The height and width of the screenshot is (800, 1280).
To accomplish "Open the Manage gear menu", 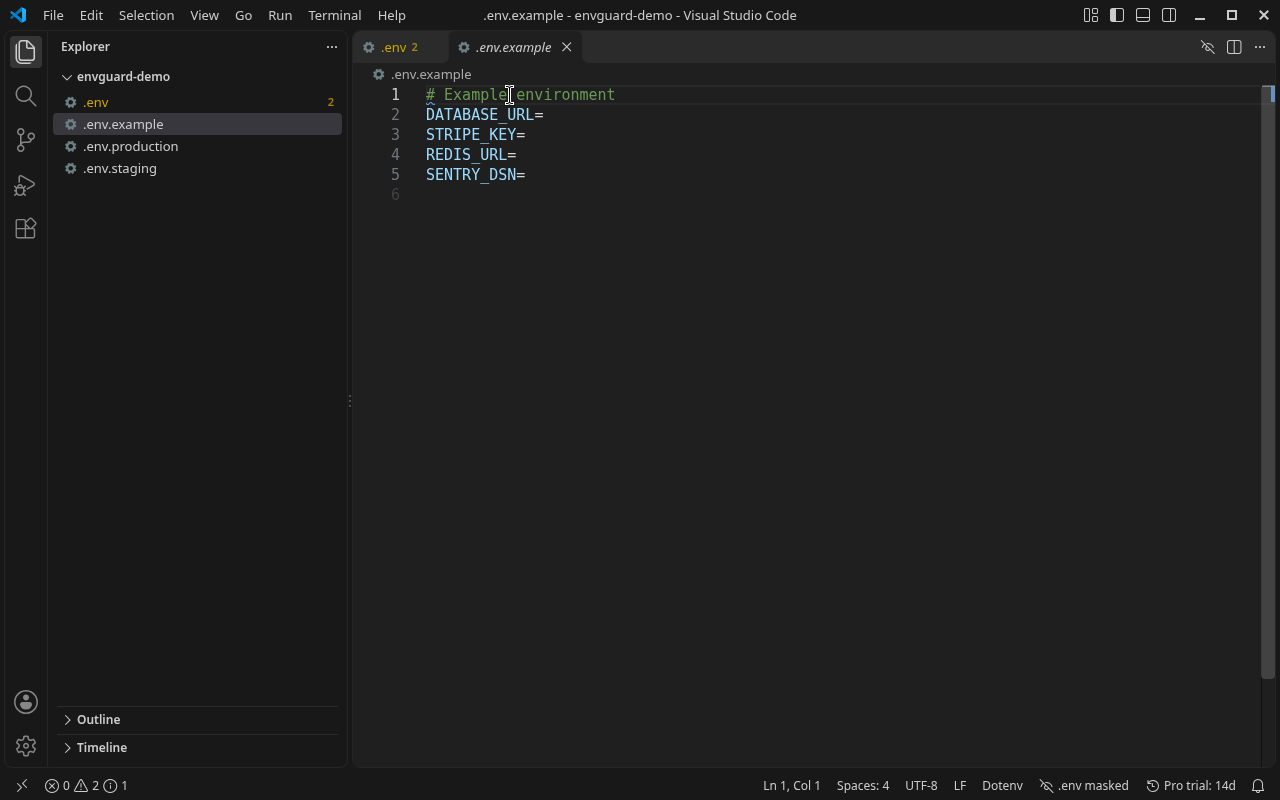I will (x=26, y=746).
